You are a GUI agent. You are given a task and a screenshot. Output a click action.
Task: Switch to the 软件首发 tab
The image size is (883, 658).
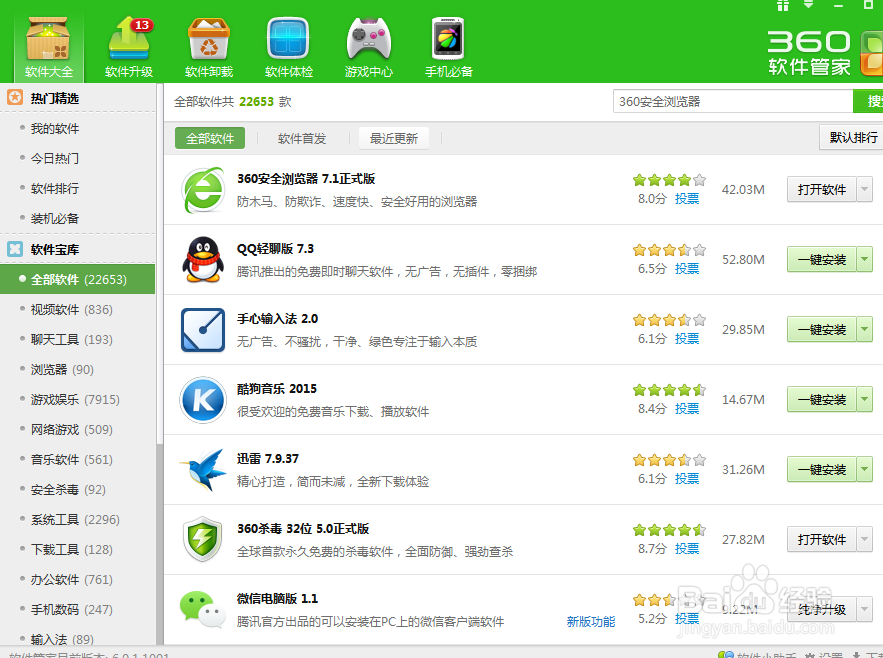click(x=302, y=138)
